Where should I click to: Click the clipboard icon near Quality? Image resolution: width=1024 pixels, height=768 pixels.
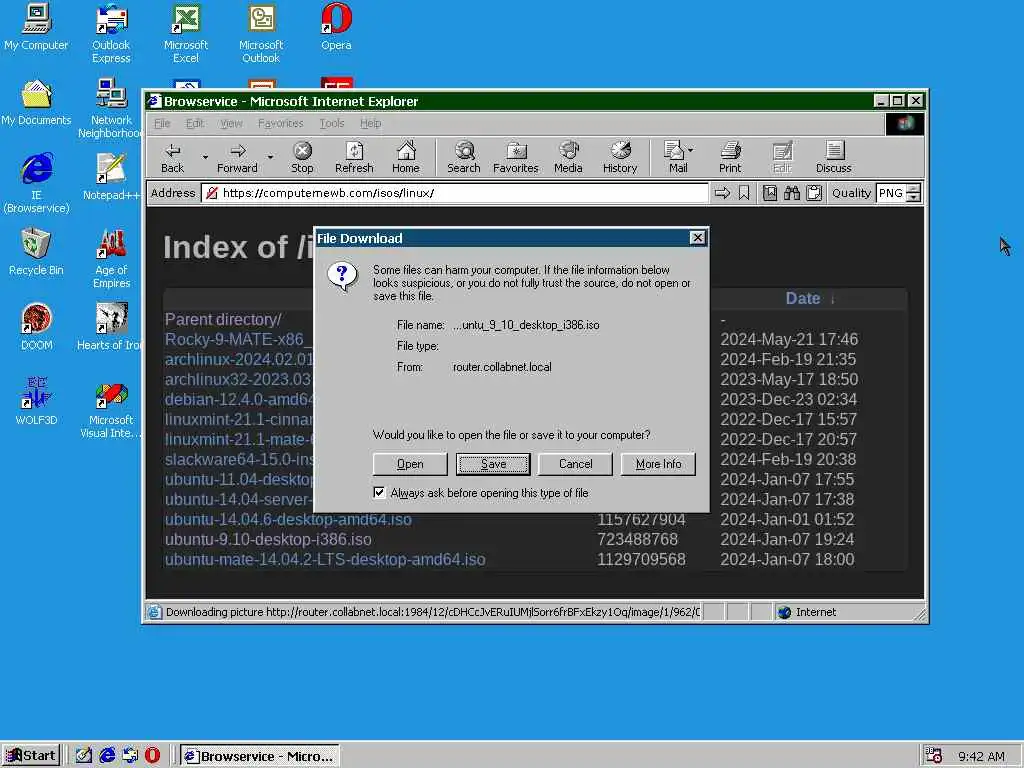click(814, 193)
